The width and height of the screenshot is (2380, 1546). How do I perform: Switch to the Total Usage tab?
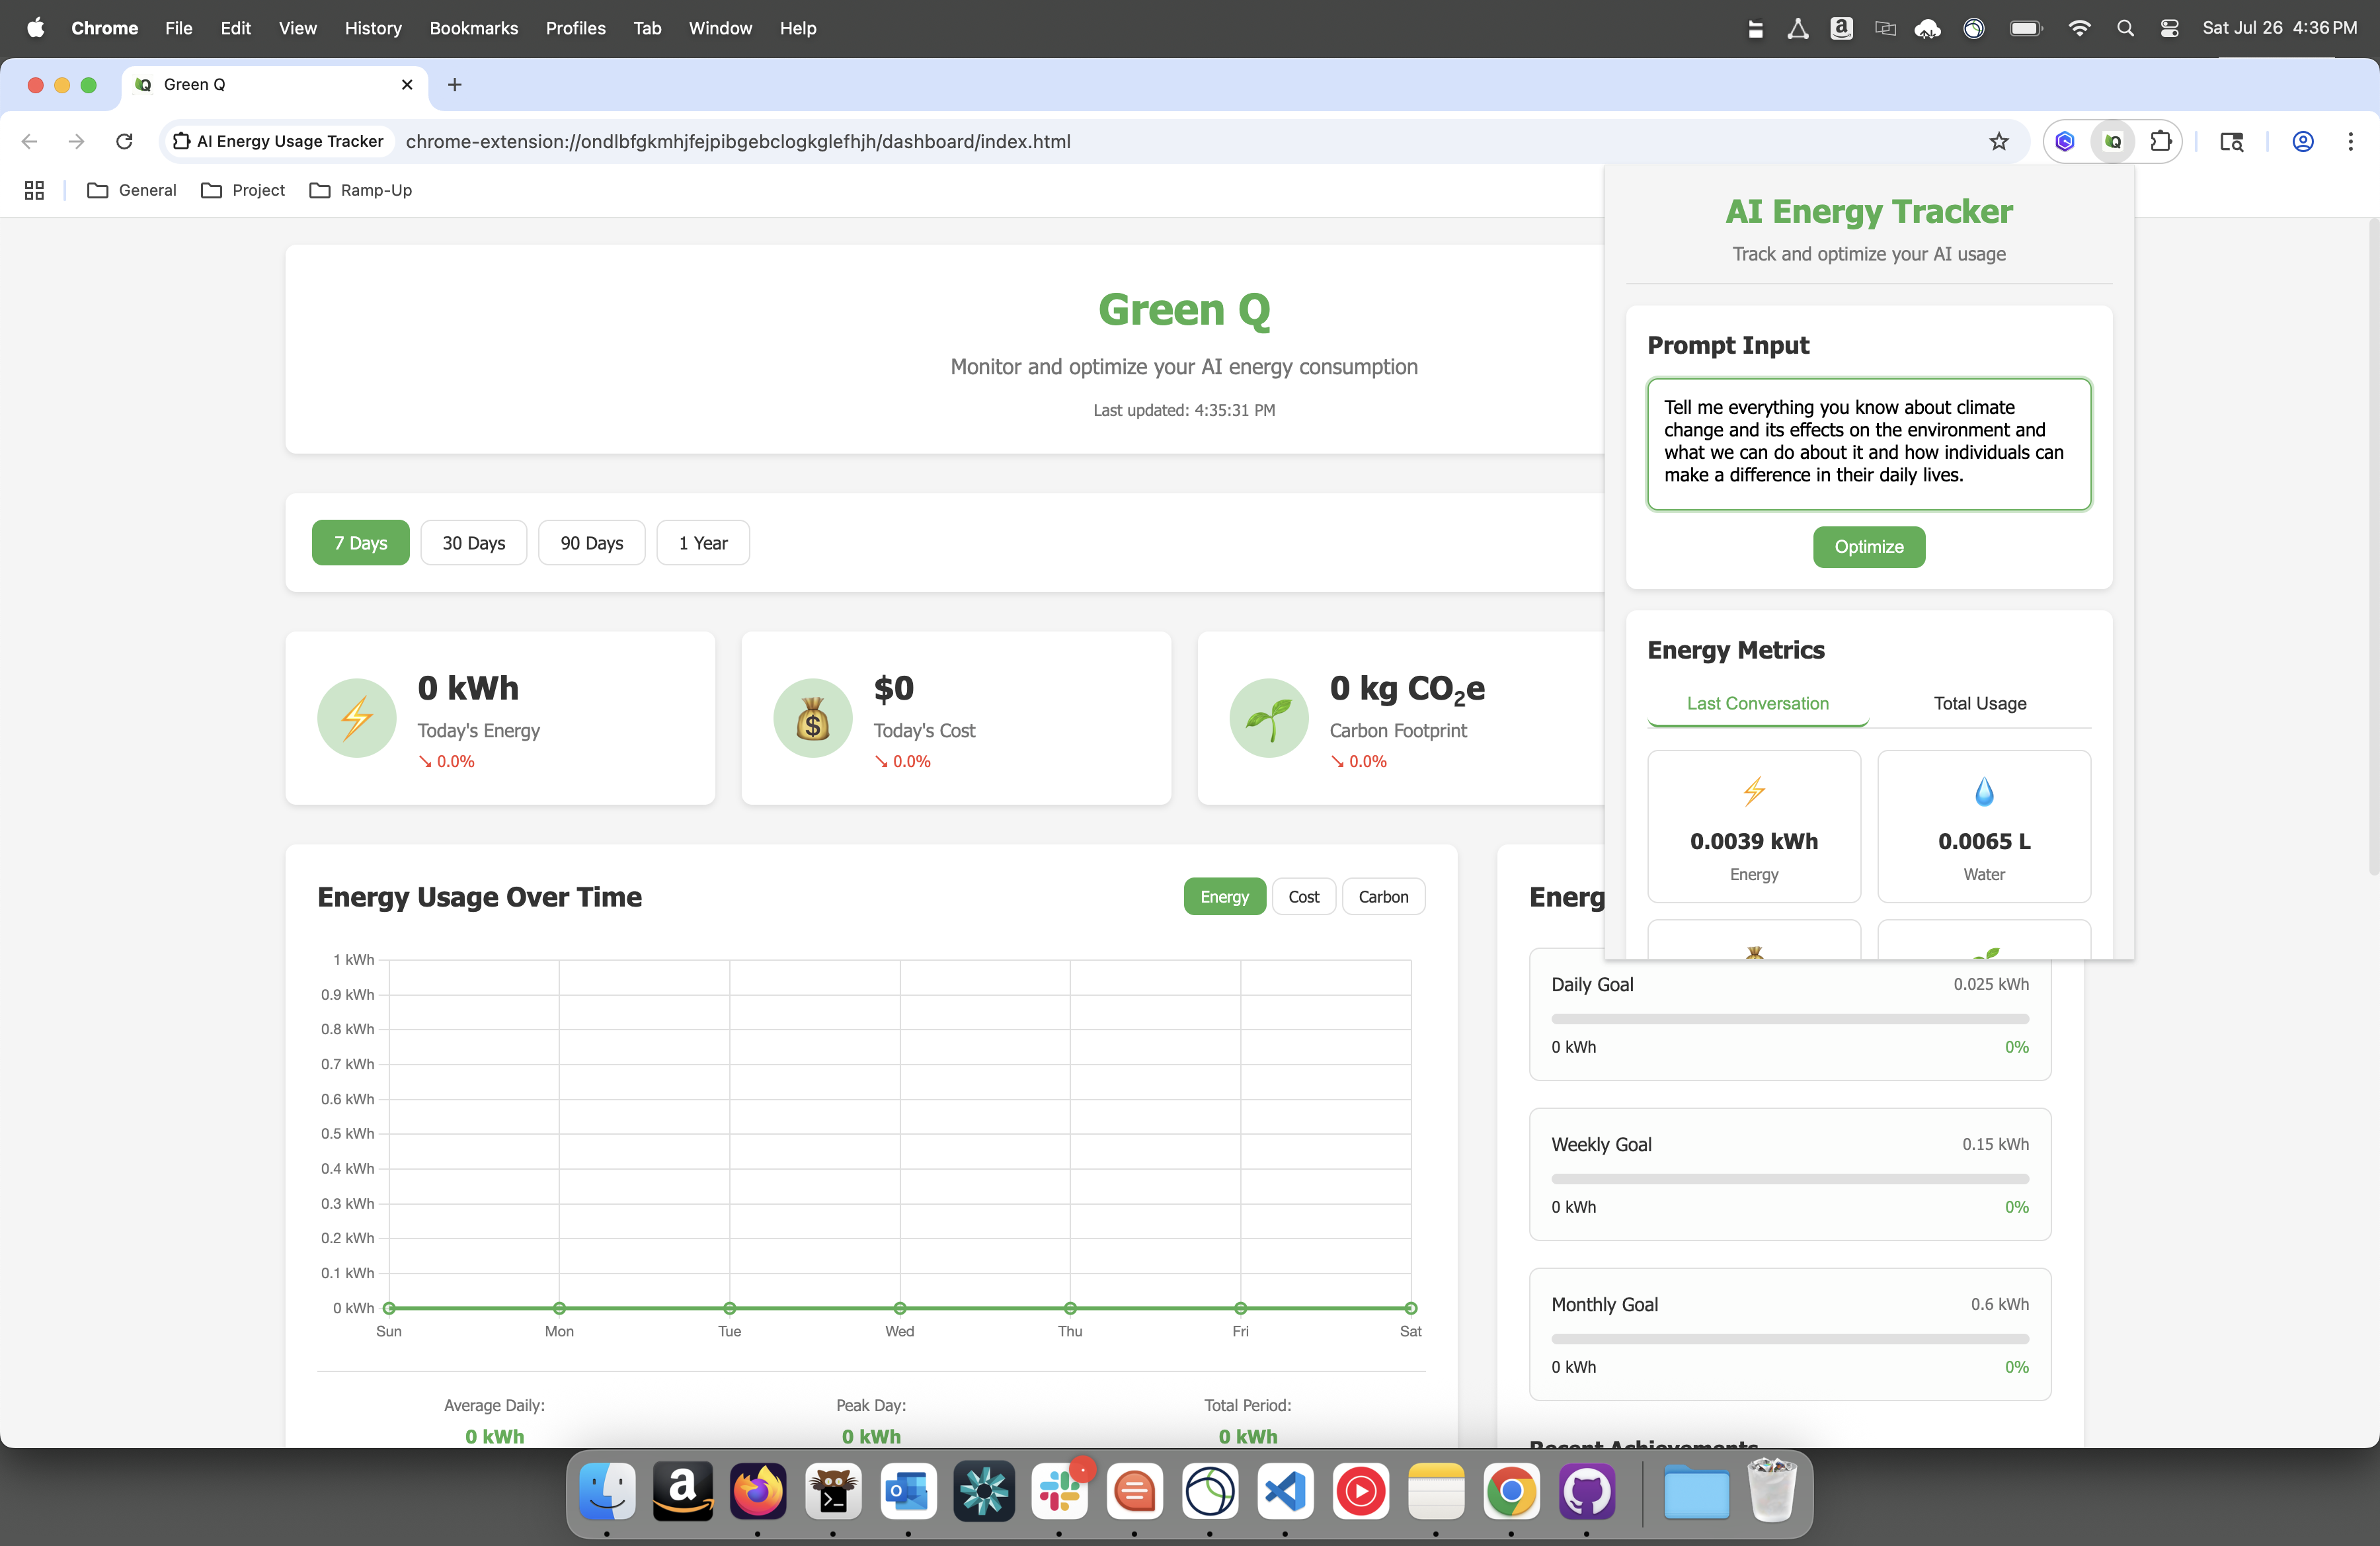pyautogui.click(x=1979, y=703)
